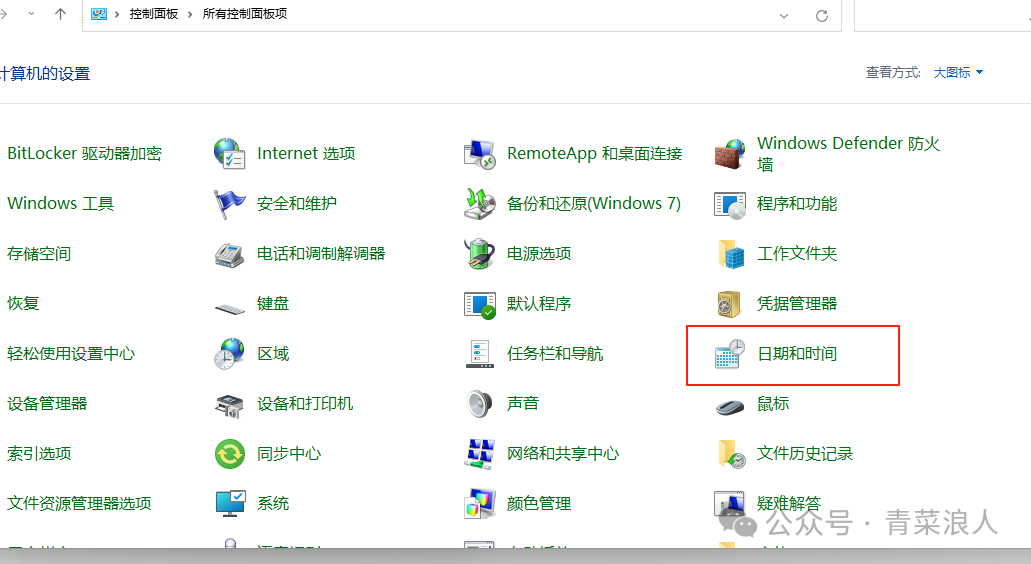Open the 工作文件夹 folder icon
This screenshot has height=564, width=1031.
point(731,254)
